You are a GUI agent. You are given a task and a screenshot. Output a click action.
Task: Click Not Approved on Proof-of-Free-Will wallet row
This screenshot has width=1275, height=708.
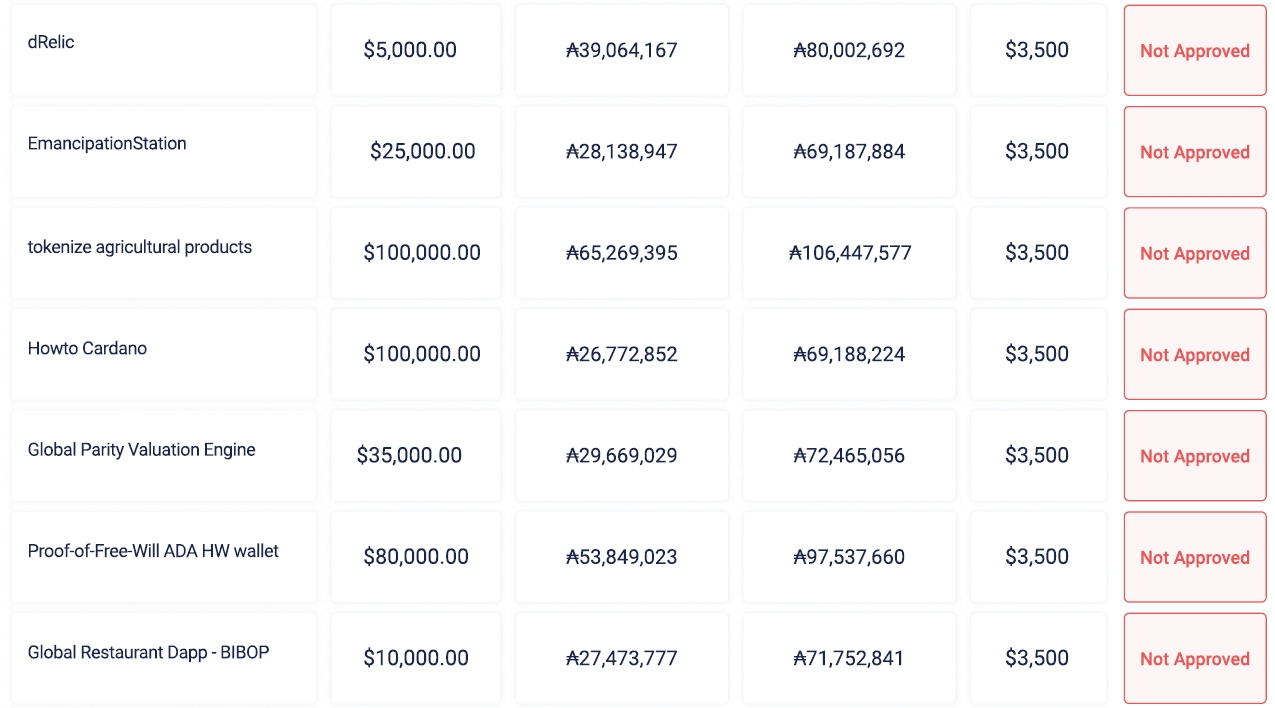point(1194,558)
